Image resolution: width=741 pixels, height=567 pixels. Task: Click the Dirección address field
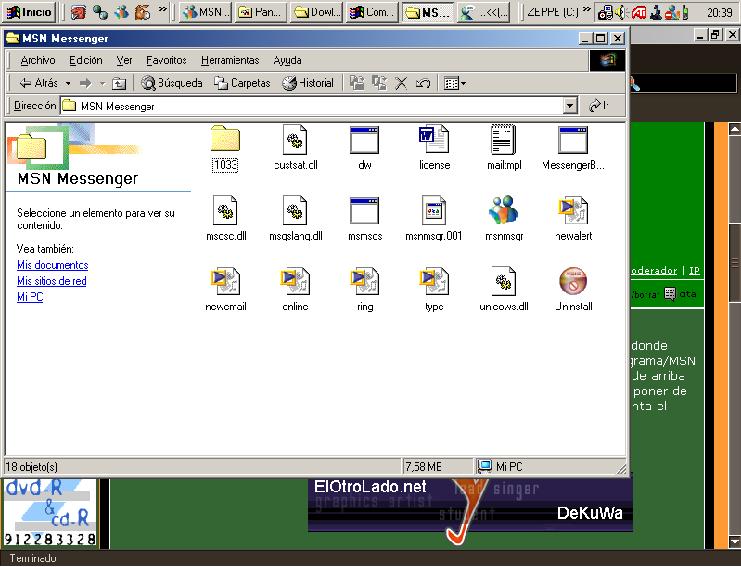pos(312,106)
